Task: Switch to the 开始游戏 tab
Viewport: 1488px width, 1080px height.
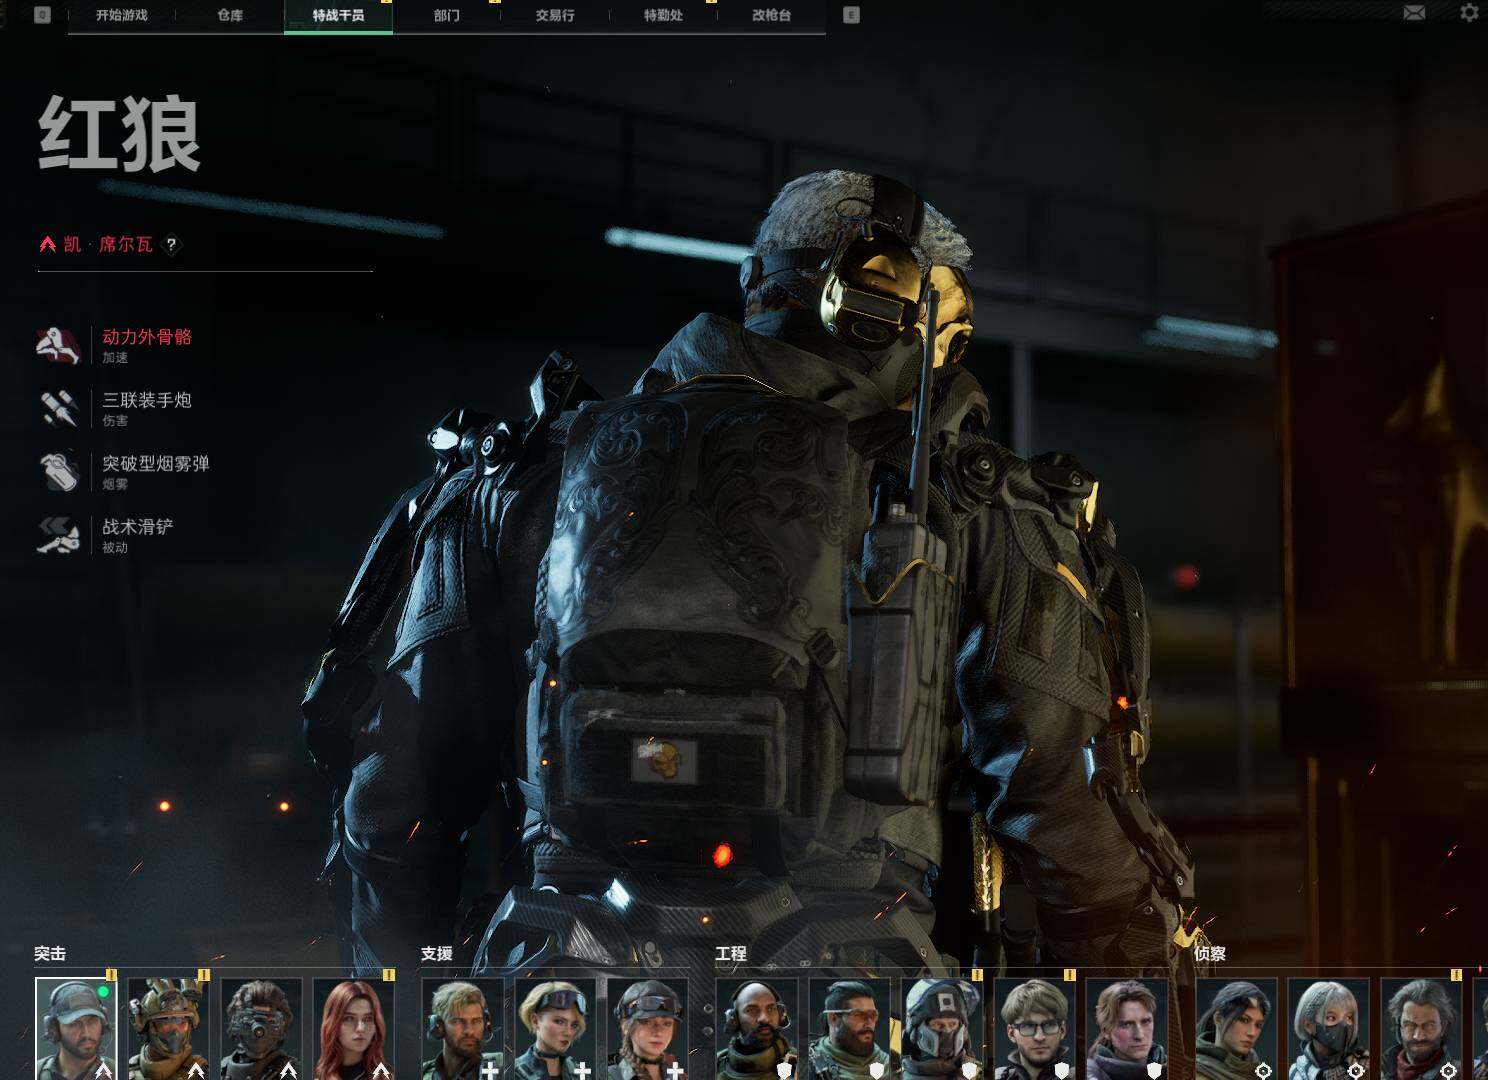Action: 122,16
